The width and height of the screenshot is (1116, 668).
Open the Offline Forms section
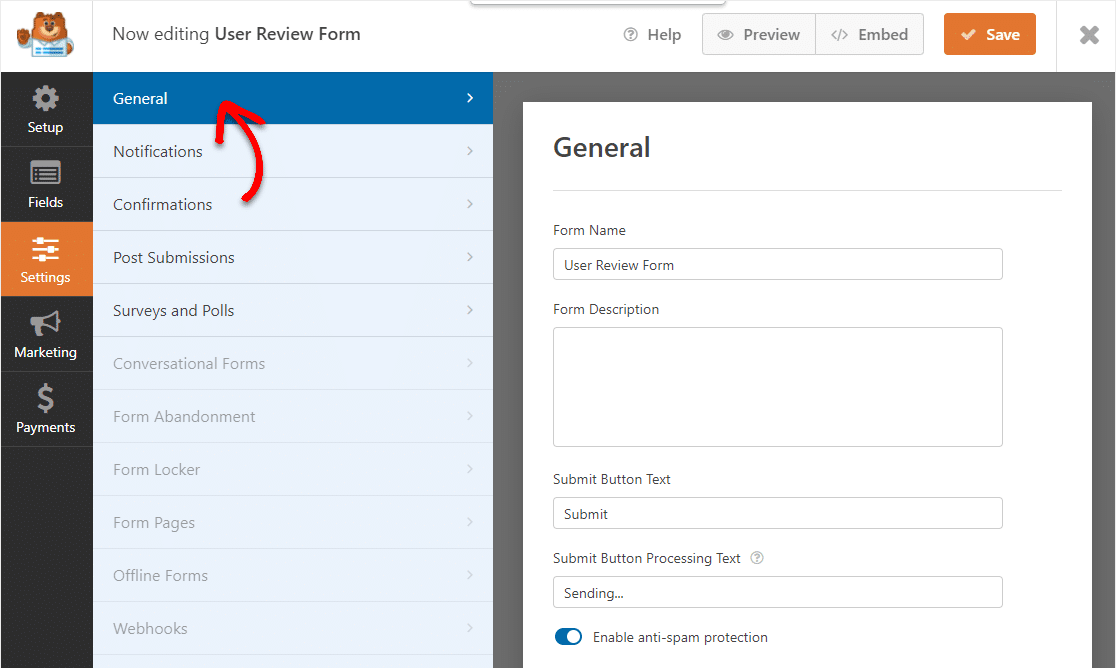pos(293,575)
